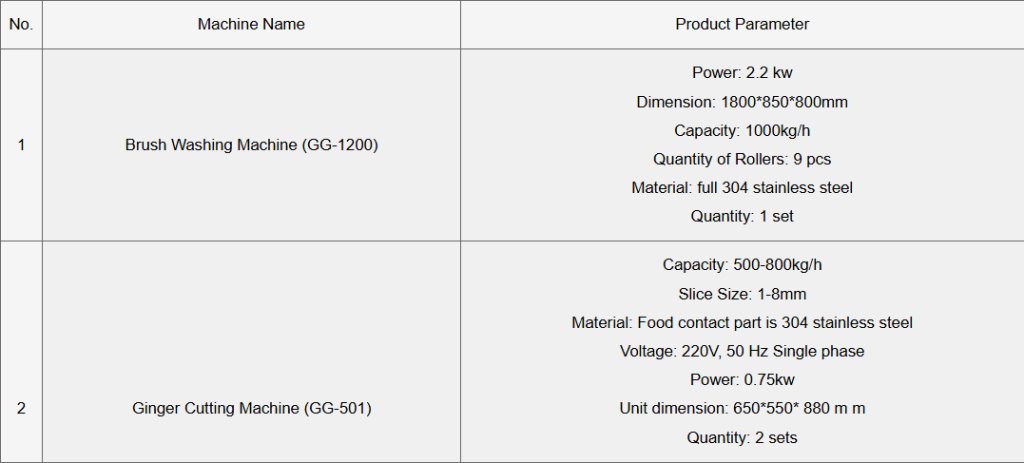Screen dimensions: 1024x463
Task: Click row number 1 cell
Action: 21,145
